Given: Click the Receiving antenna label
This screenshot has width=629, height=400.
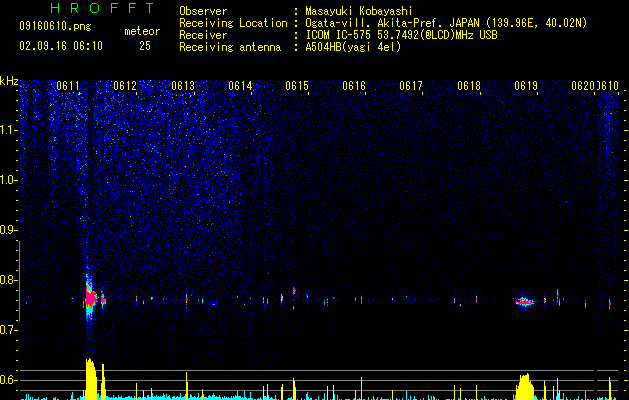Looking at the screenshot, I should click(x=230, y=47).
